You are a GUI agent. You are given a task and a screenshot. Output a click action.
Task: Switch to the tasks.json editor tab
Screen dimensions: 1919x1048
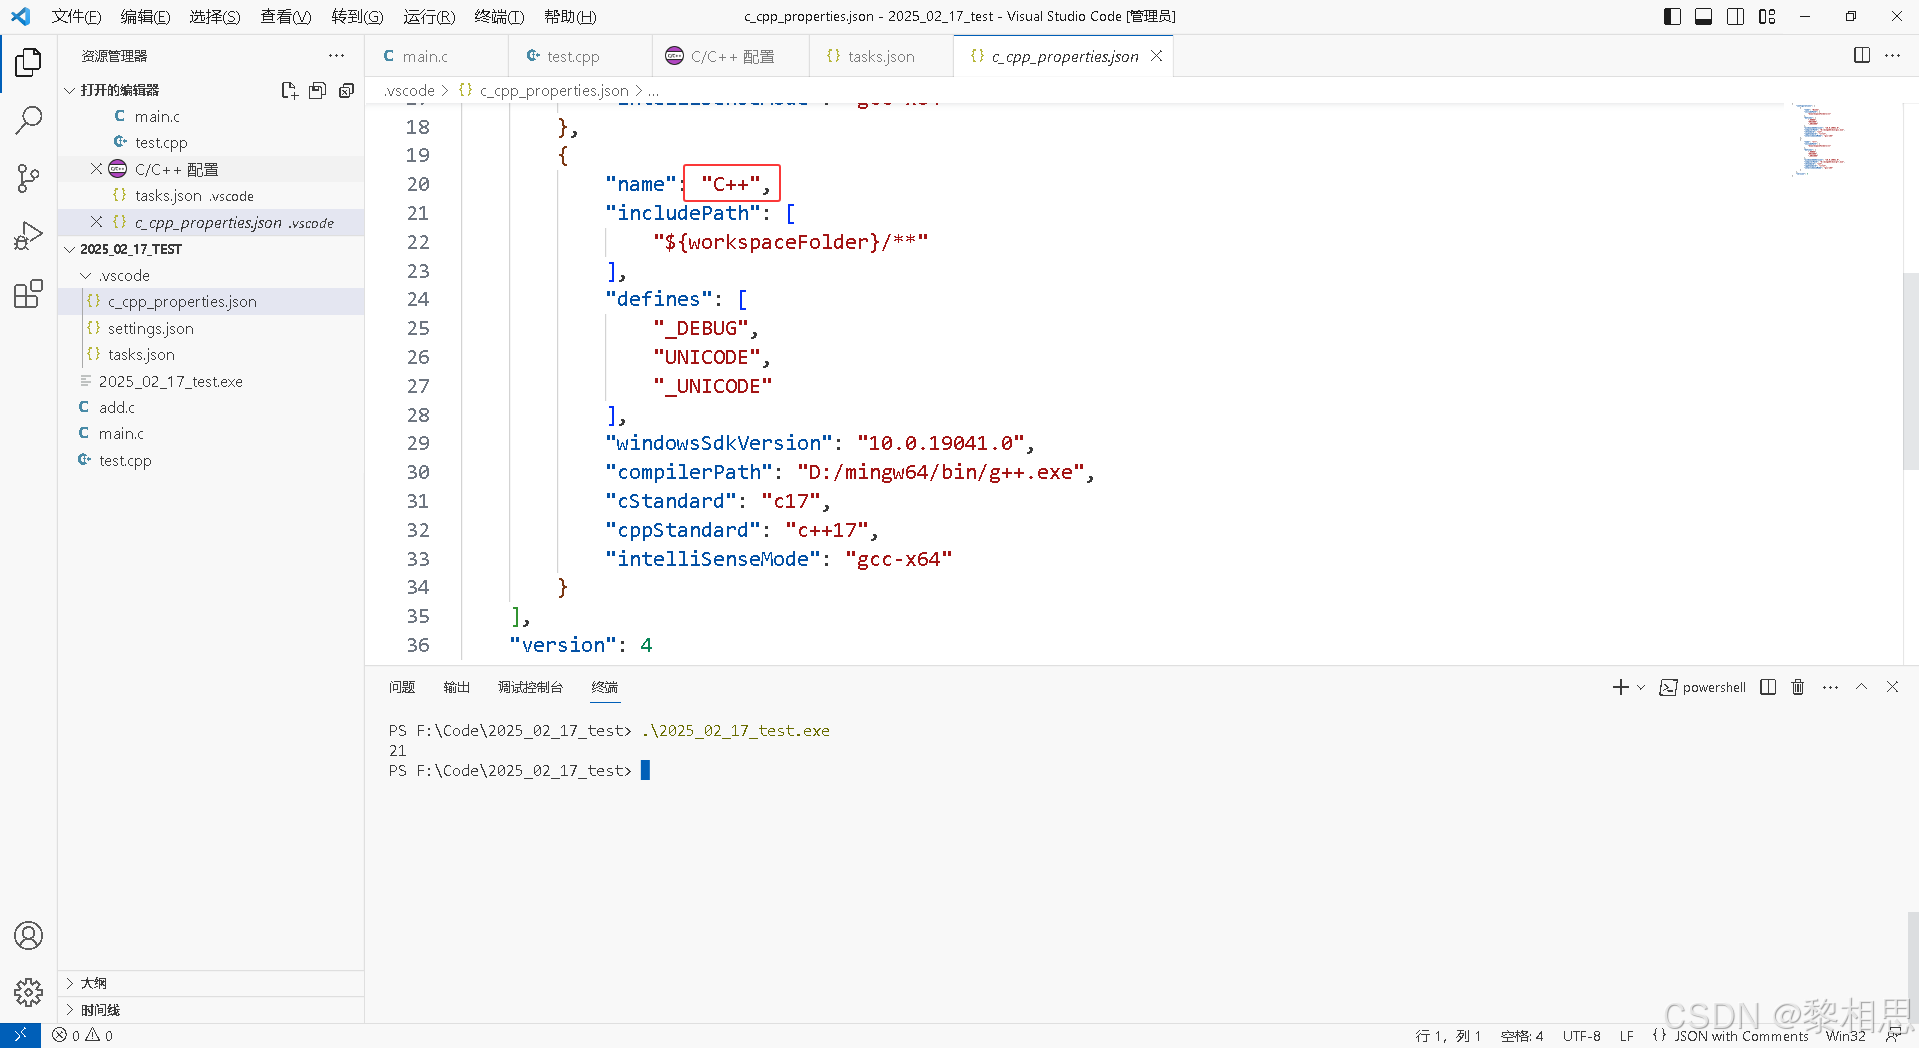pyautogui.click(x=881, y=56)
